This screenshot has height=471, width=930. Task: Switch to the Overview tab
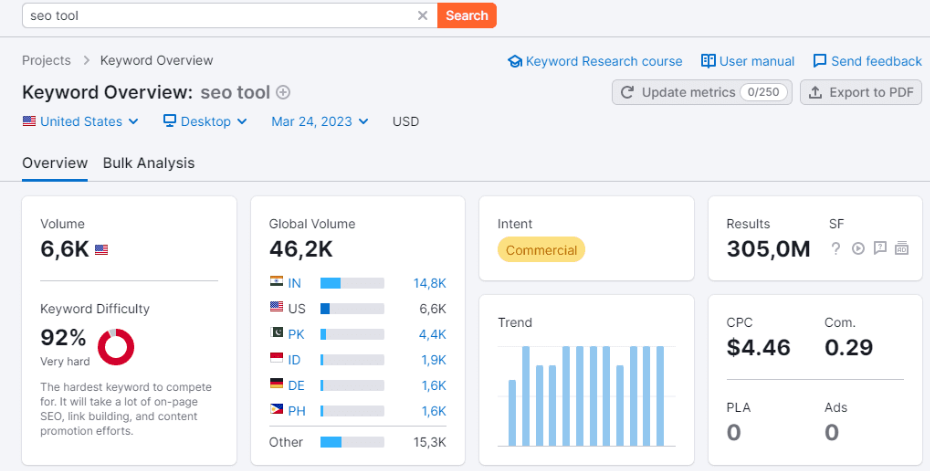[x=55, y=163]
